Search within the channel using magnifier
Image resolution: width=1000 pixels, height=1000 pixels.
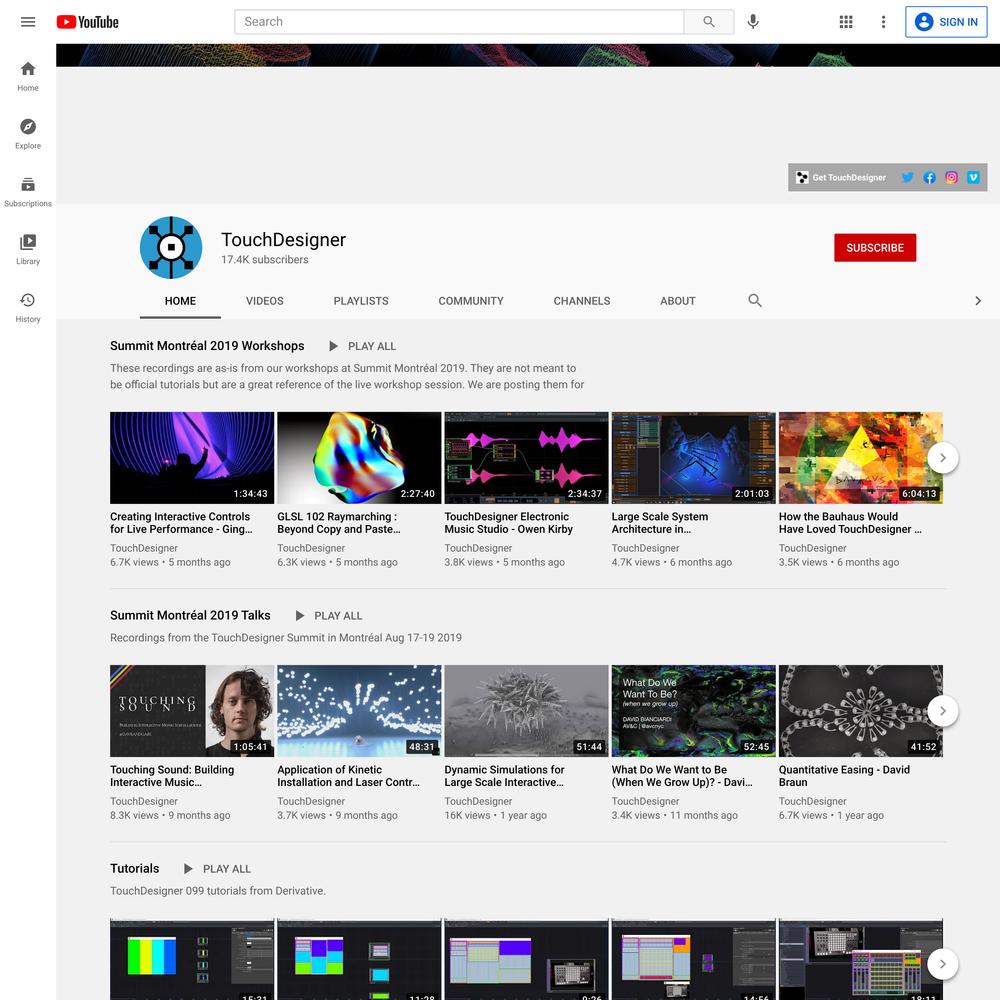coord(755,300)
